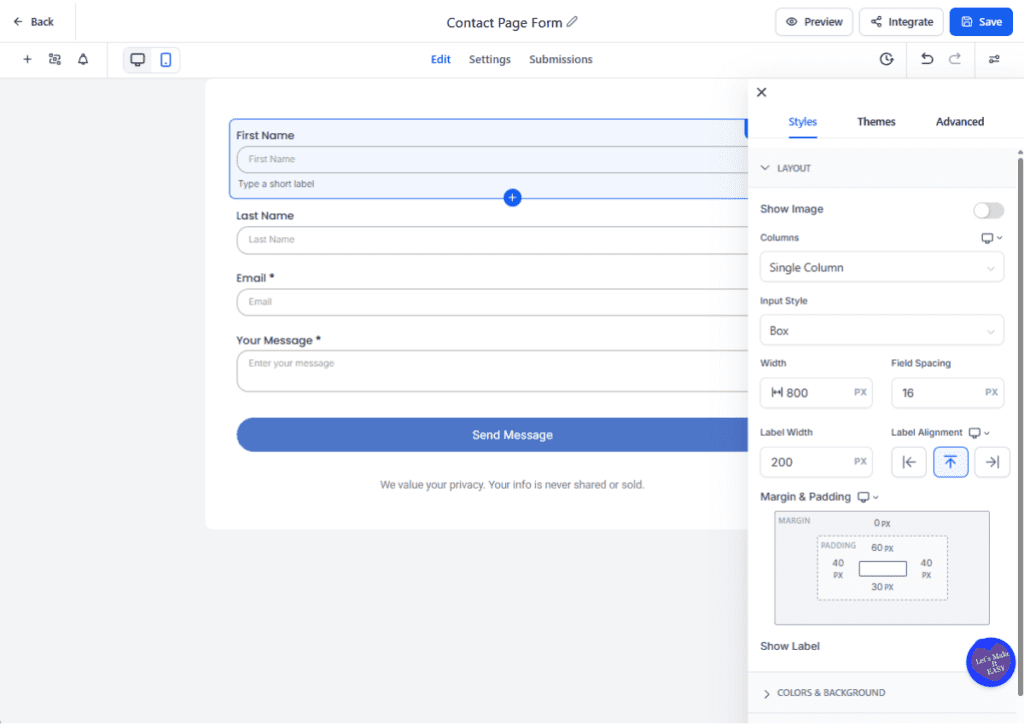Open the Single Column dropdown
1024x725 pixels.
[881, 267]
